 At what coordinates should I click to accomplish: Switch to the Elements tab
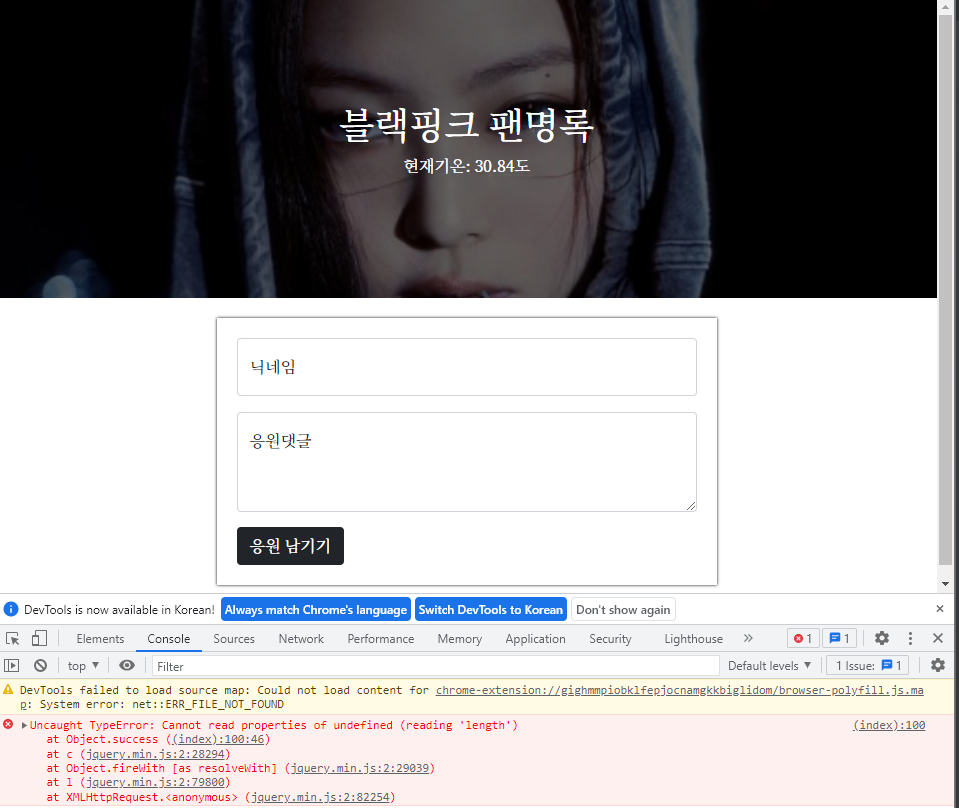[100, 639]
